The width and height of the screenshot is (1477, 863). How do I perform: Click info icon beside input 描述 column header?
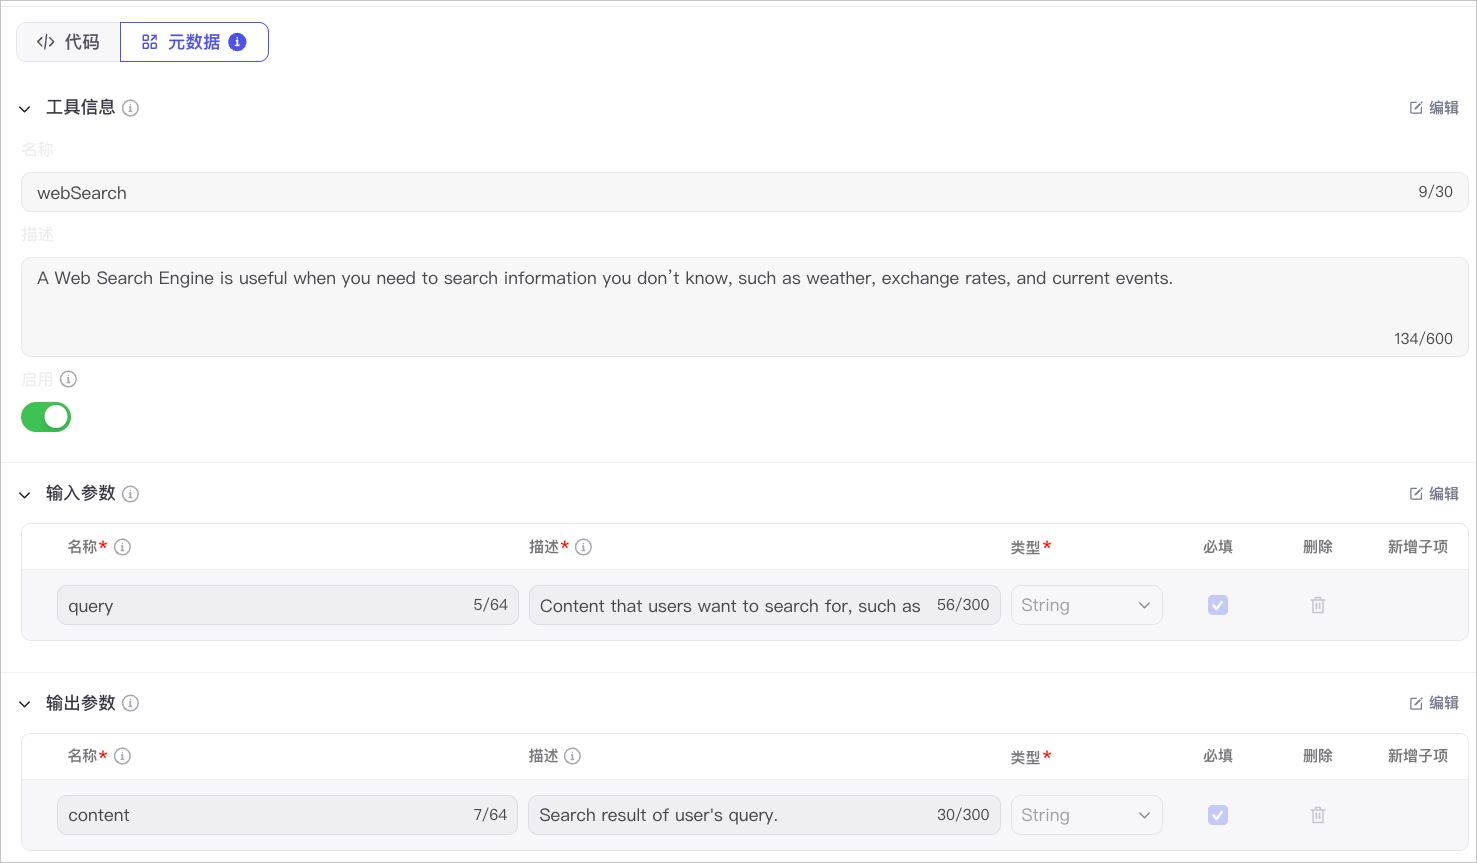pyautogui.click(x=583, y=547)
